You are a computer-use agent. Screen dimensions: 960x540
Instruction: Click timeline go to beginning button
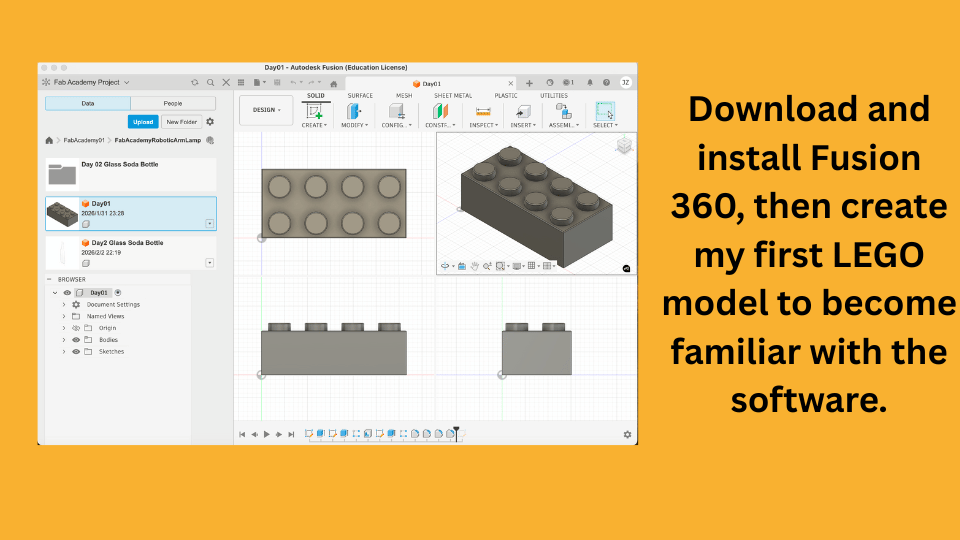tap(242, 434)
